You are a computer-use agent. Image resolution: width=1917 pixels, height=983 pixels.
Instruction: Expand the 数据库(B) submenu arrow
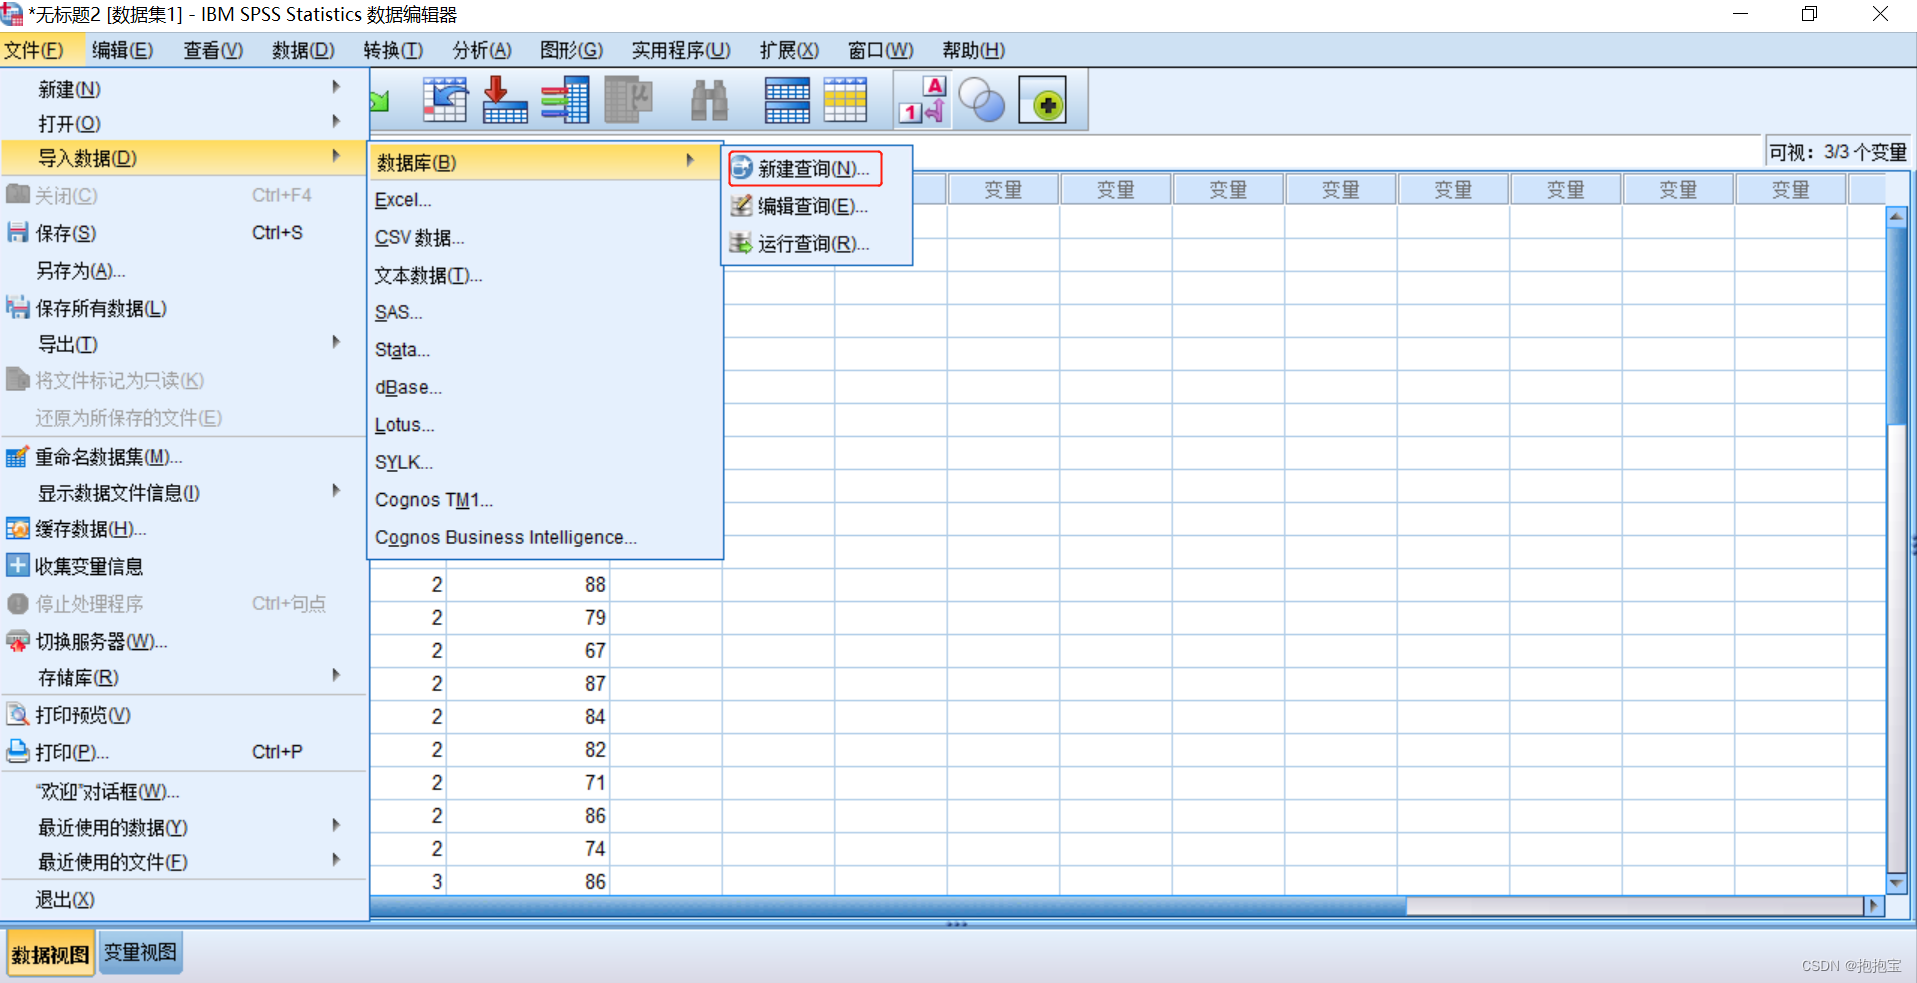coord(690,160)
